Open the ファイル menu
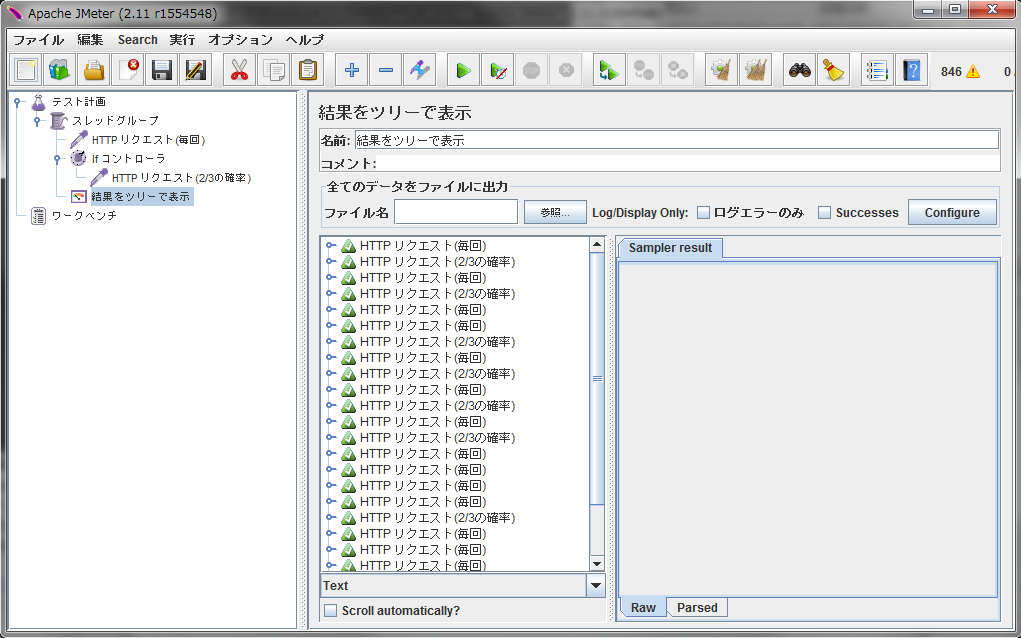This screenshot has width=1021, height=638. click(x=38, y=40)
